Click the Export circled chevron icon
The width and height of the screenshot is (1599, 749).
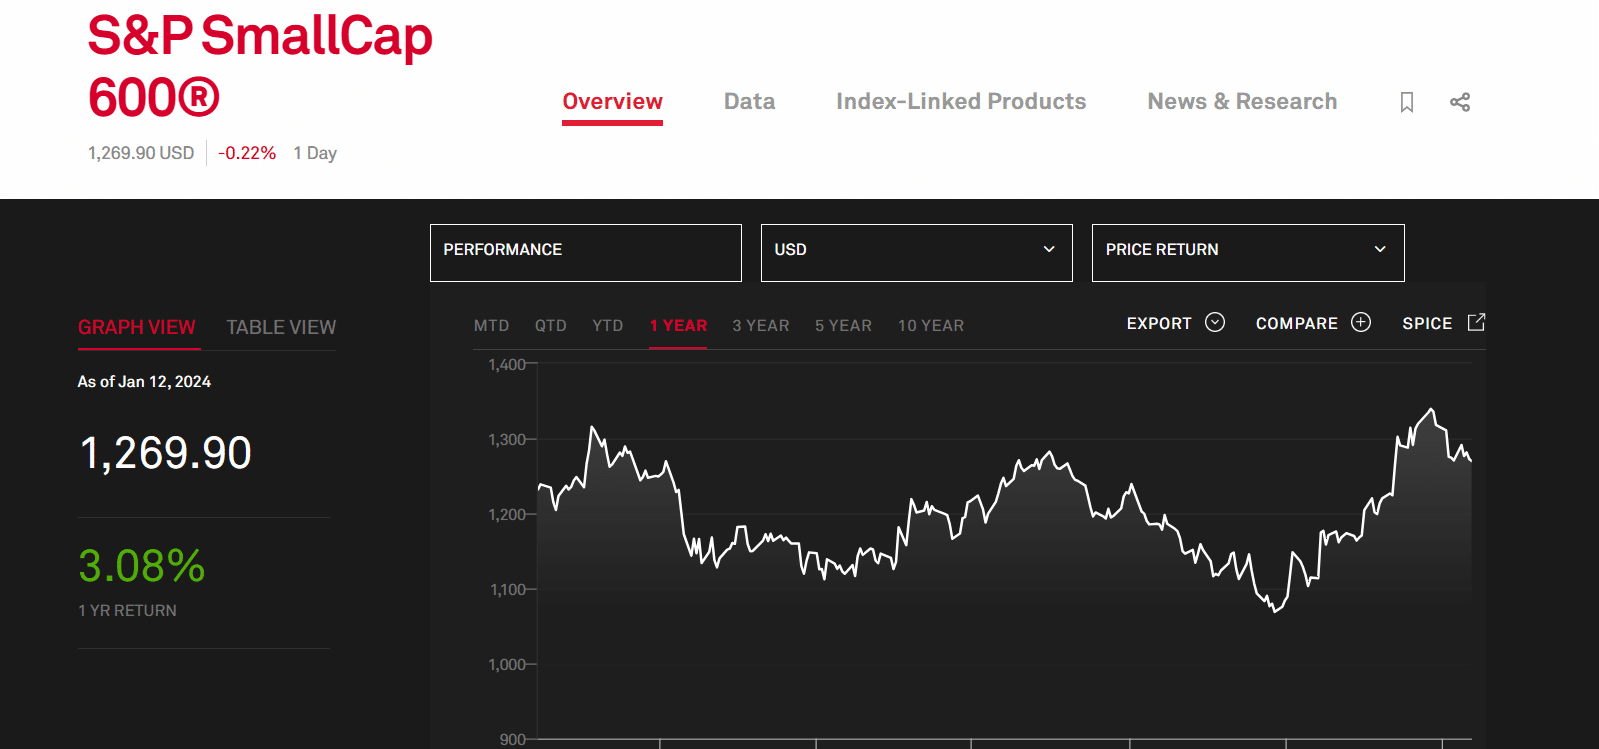tap(1215, 322)
